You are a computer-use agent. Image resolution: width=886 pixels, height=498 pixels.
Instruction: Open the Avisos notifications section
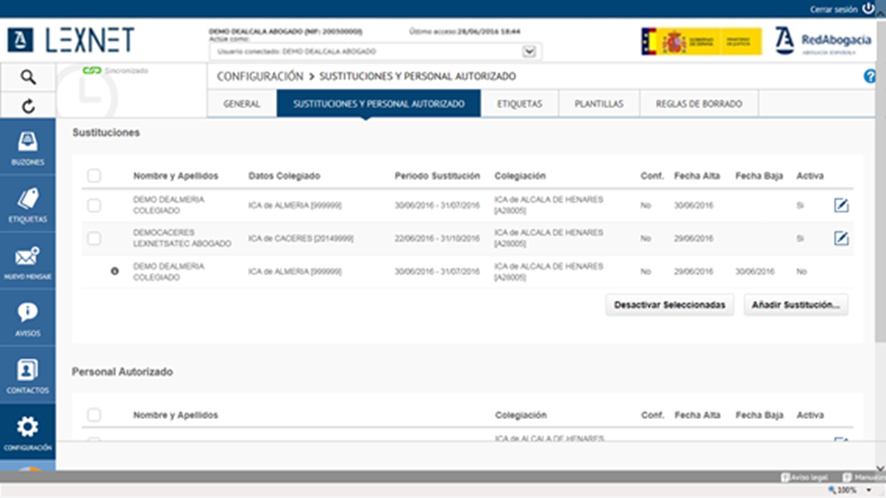pos(28,318)
